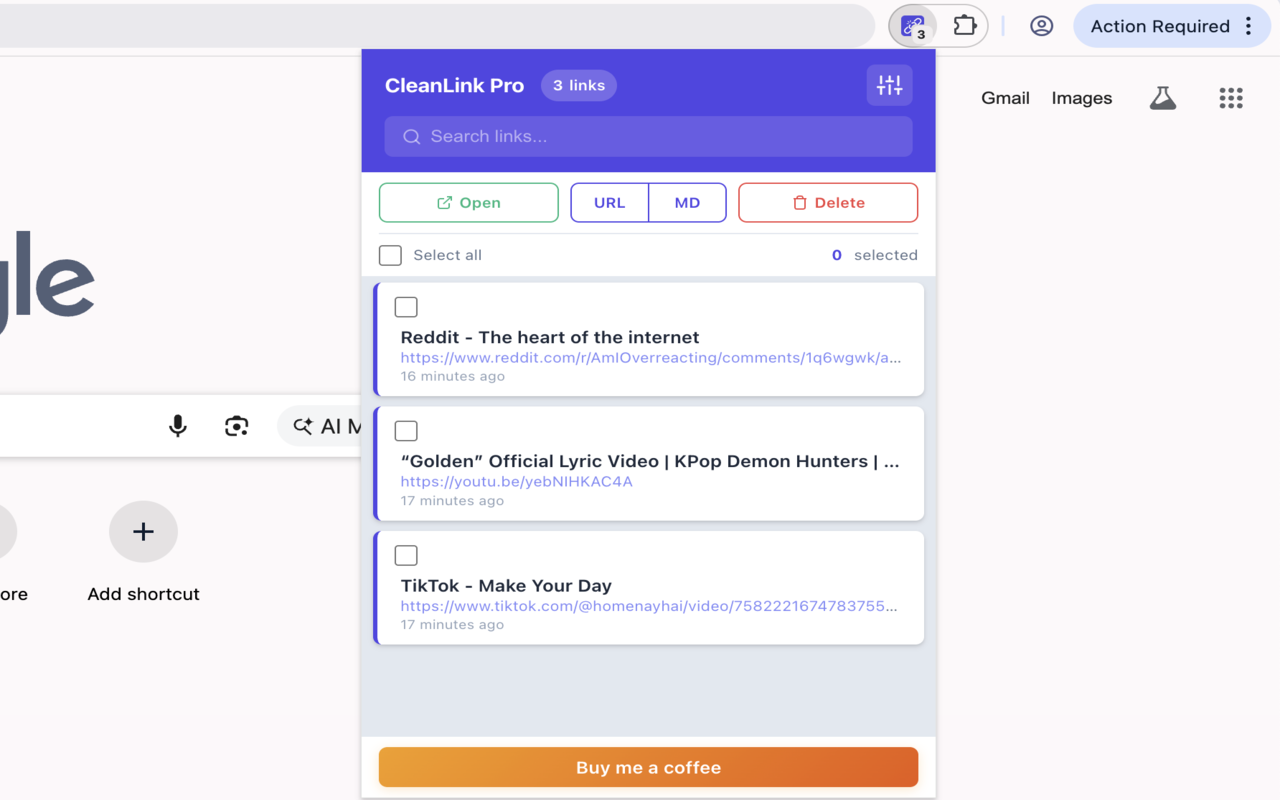The width and height of the screenshot is (1280, 800).
Task: Open CleanLink Pro's filter settings icon
Action: tap(889, 85)
